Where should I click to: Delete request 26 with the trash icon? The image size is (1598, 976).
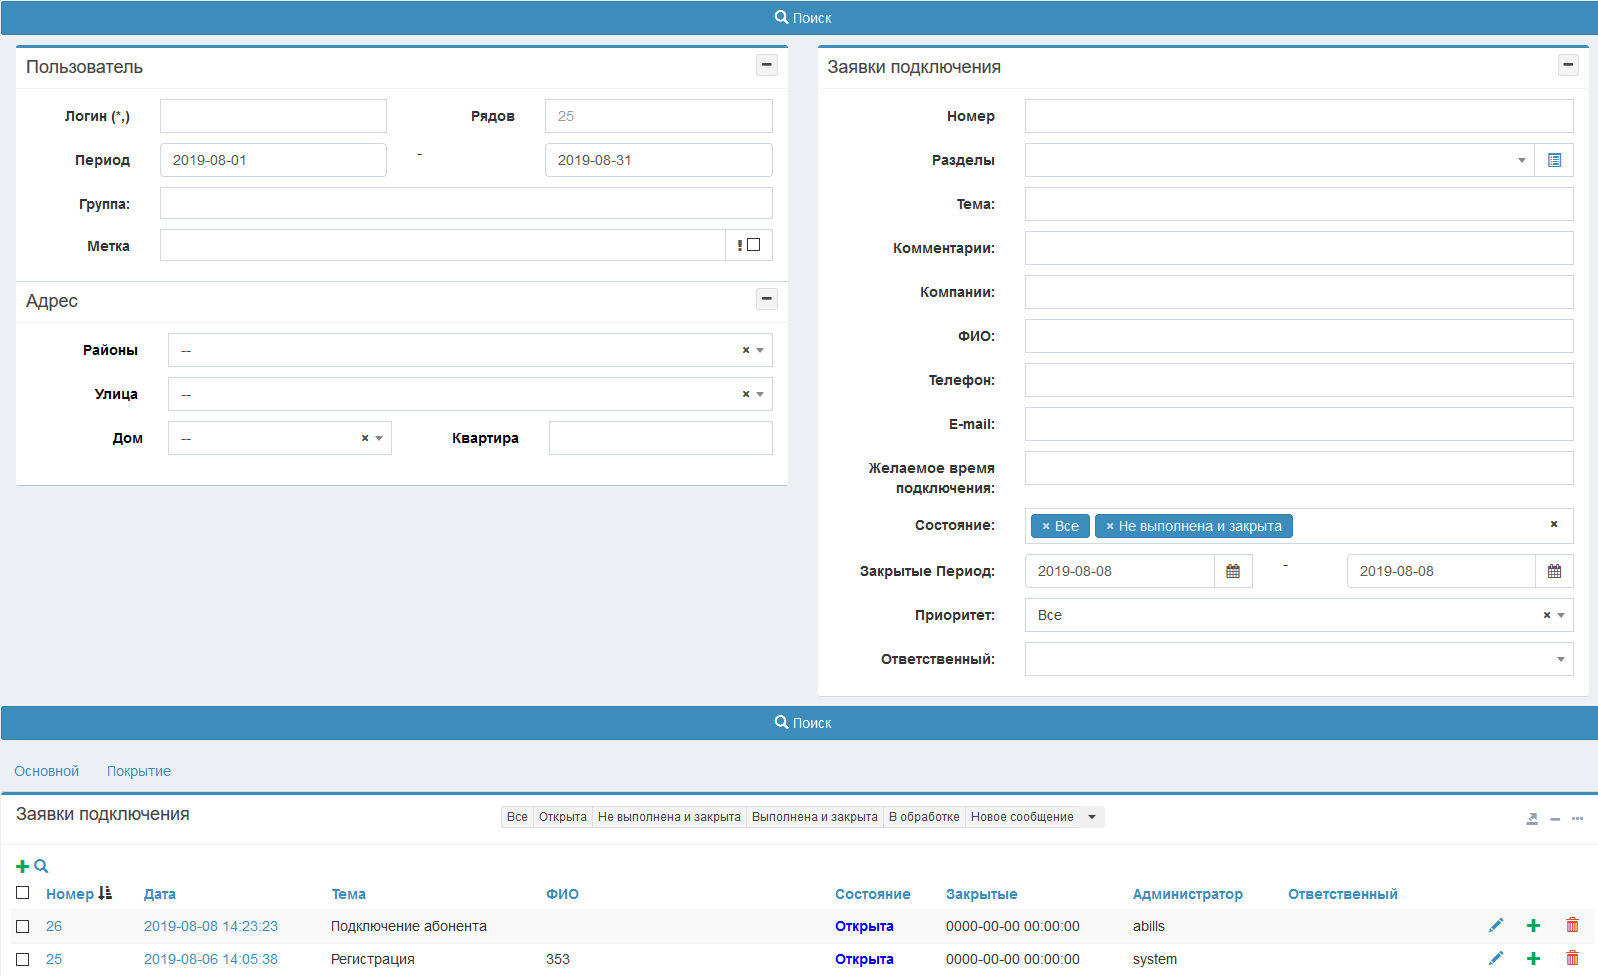[1572, 926]
